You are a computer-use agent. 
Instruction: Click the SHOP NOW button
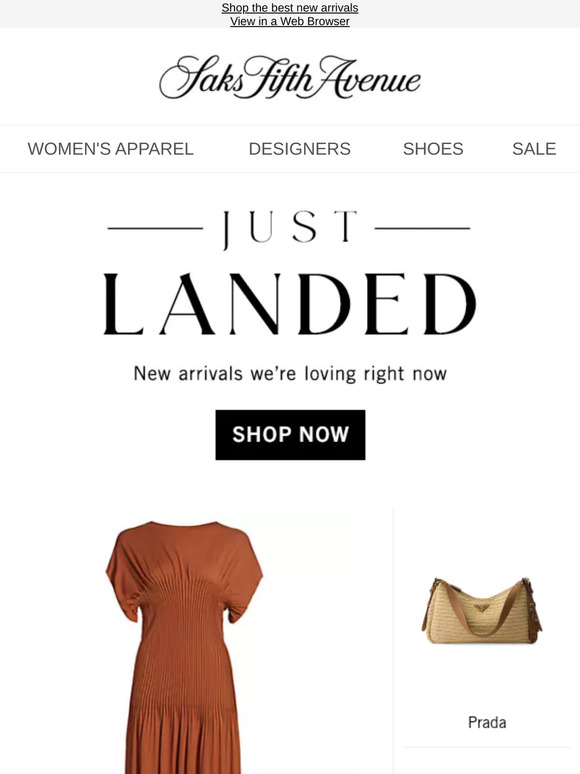[290, 434]
